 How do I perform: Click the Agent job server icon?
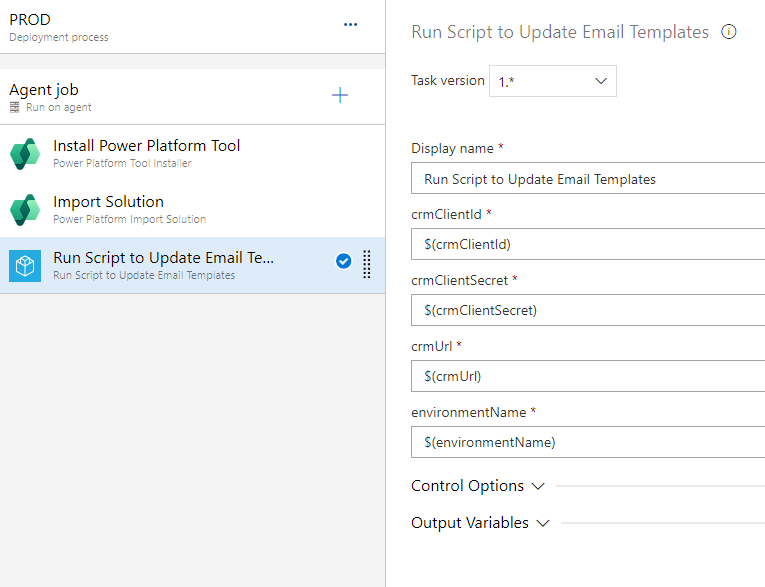(x=15, y=107)
